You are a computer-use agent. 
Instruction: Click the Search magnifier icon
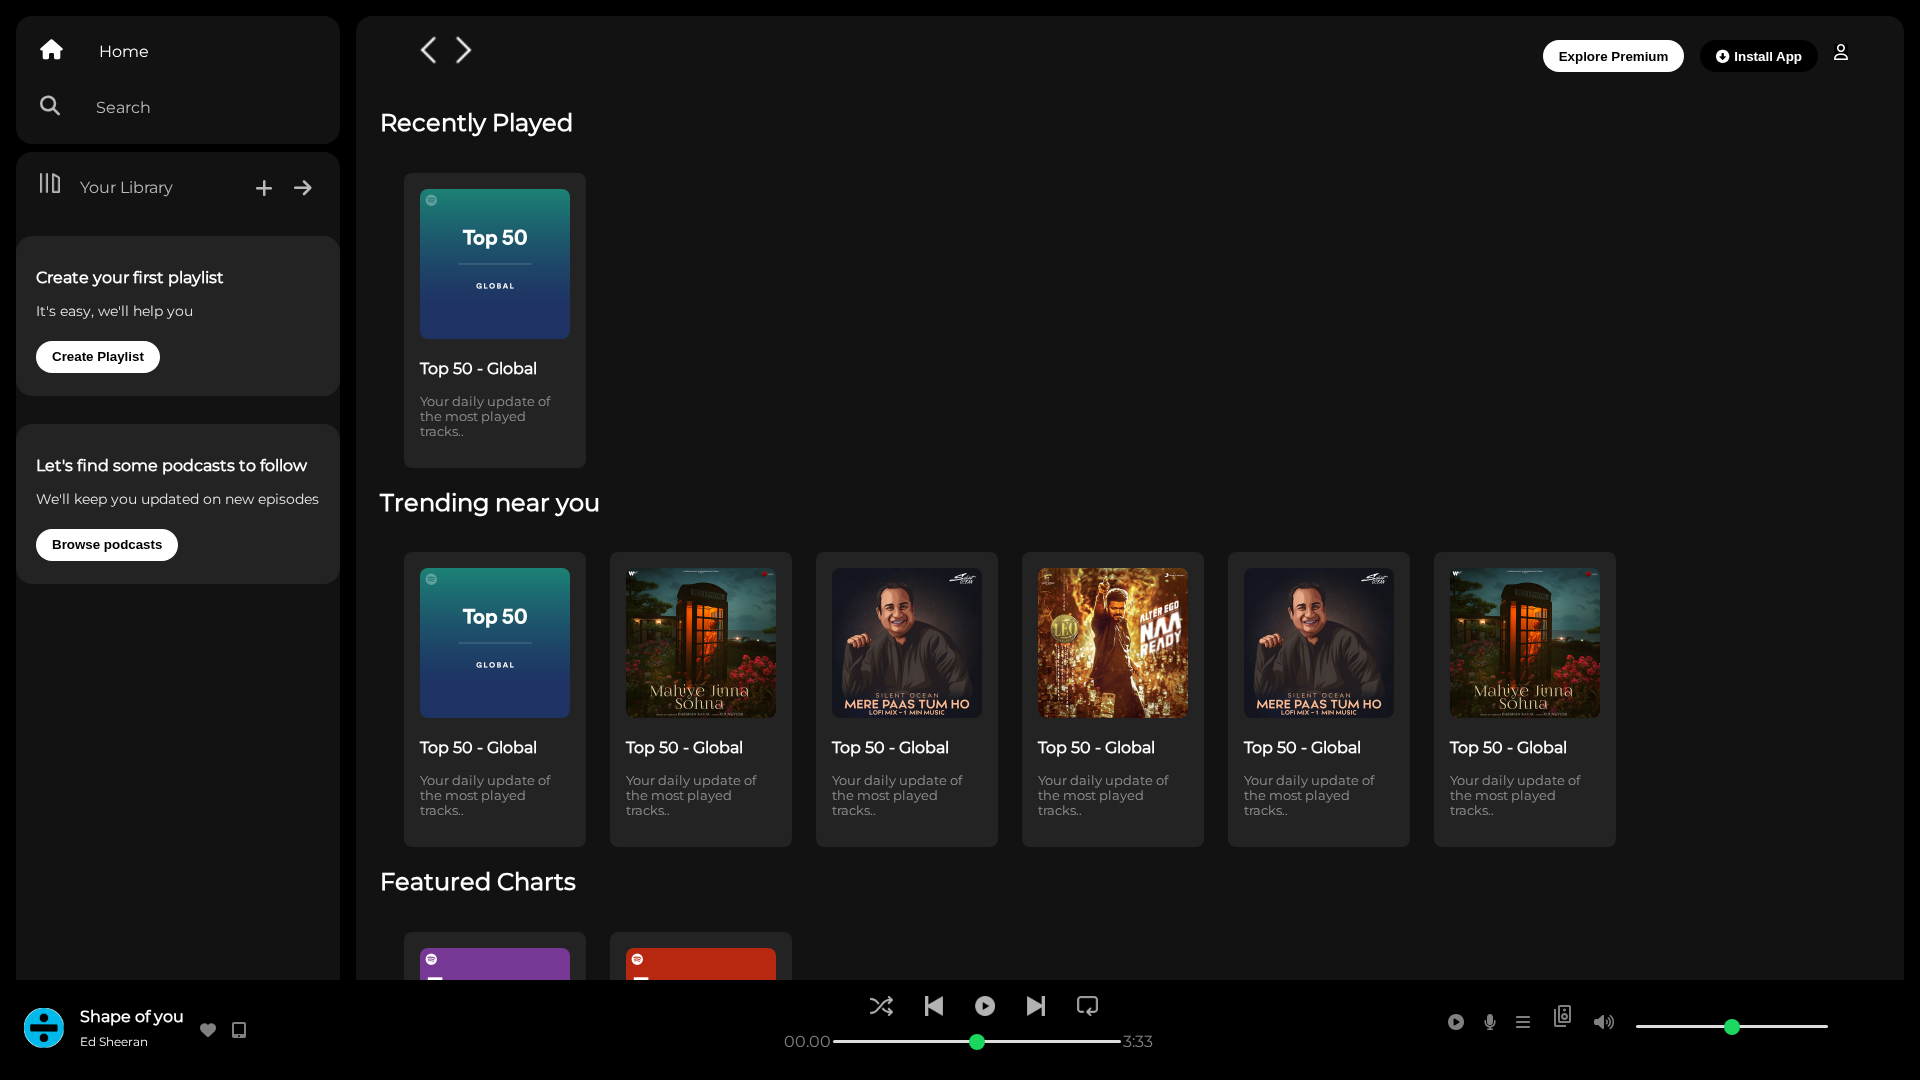coord(50,106)
